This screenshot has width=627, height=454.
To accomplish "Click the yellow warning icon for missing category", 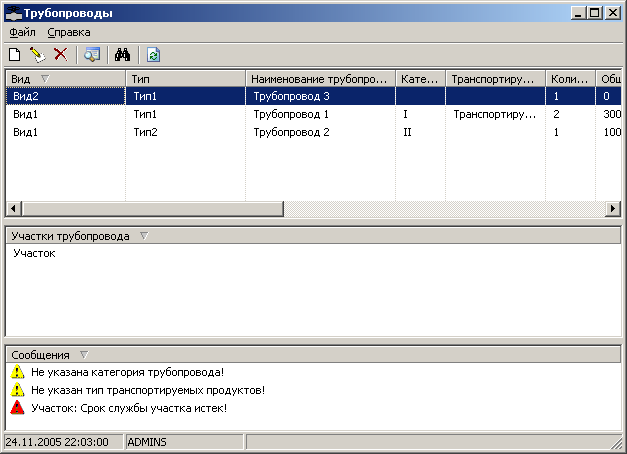I will pos(17,372).
